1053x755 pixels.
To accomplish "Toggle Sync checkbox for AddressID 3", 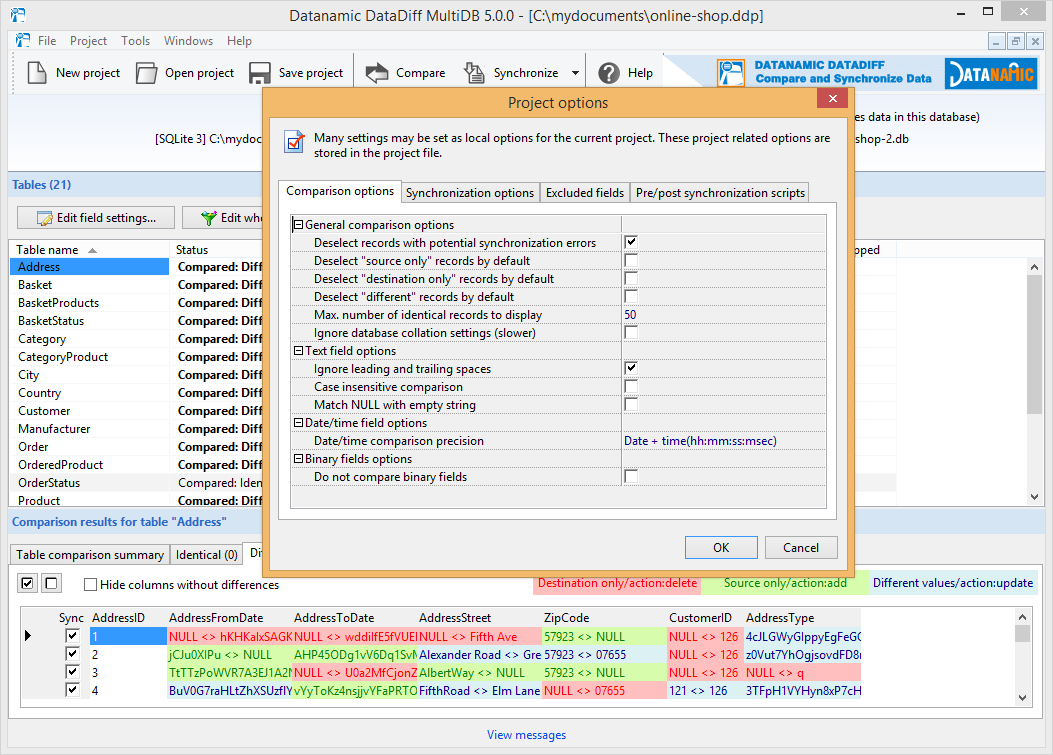I will pyautogui.click(x=72, y=672).
